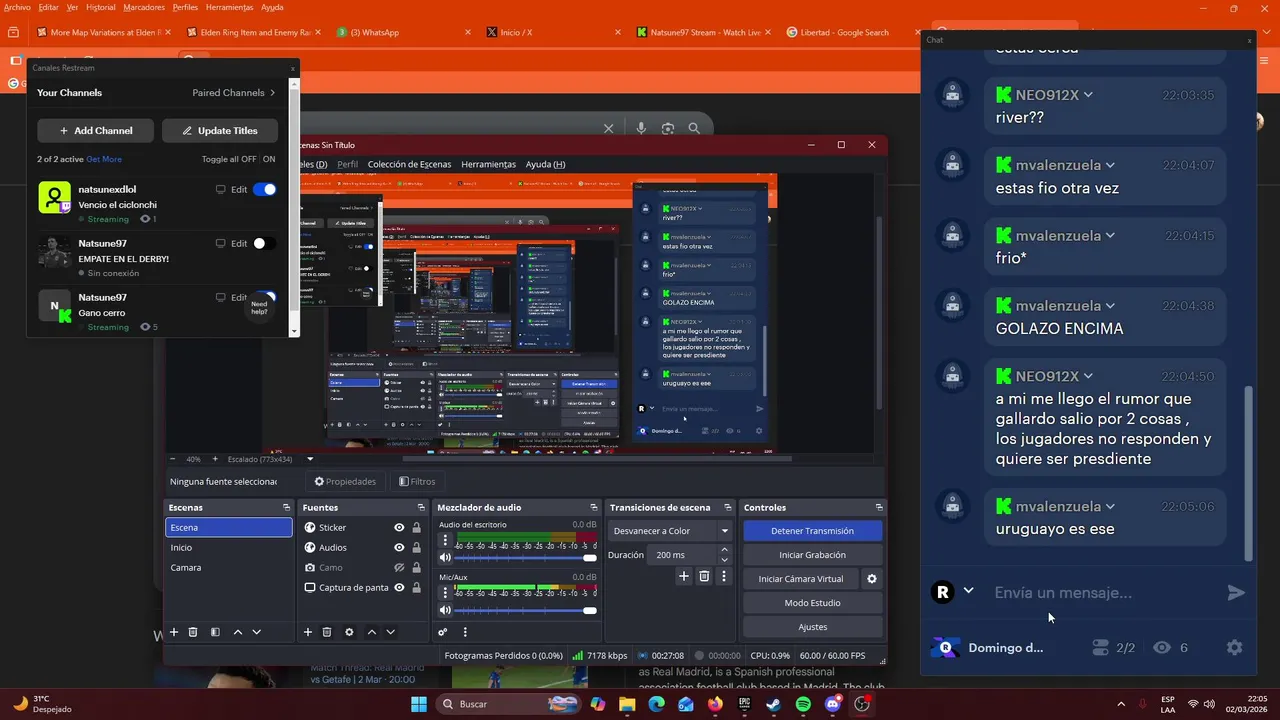Open the Windows Start menu
This screenshot has height=720, width=1280.
(419, 704)
